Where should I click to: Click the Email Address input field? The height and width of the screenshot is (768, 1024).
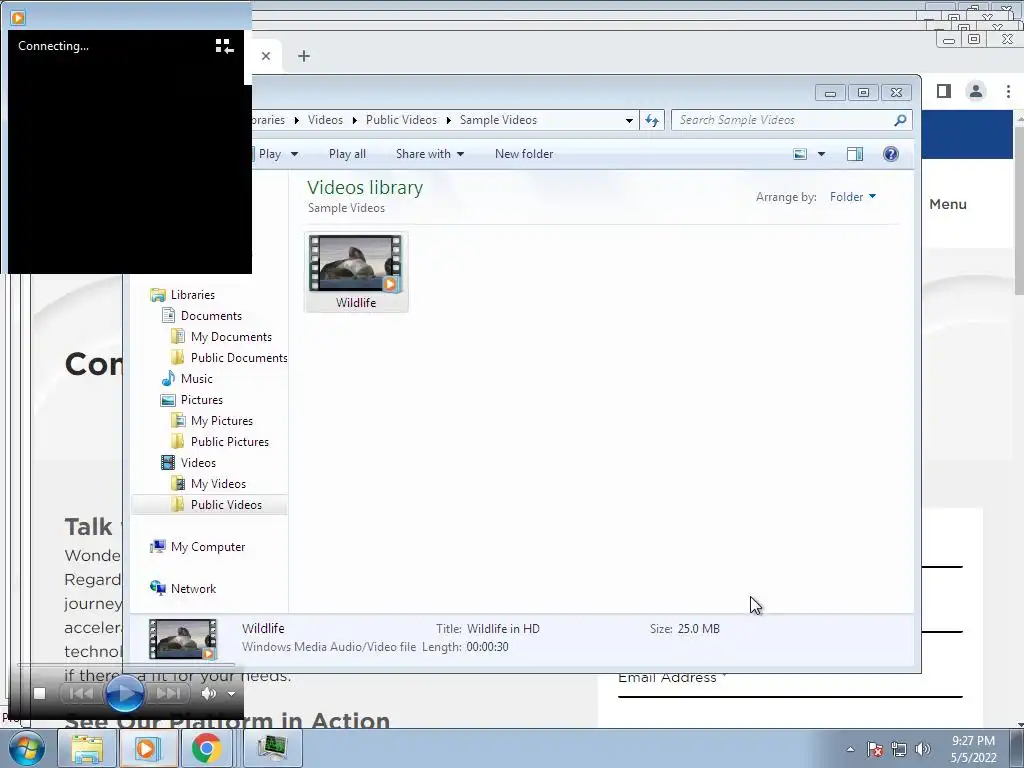click(790, 684)
